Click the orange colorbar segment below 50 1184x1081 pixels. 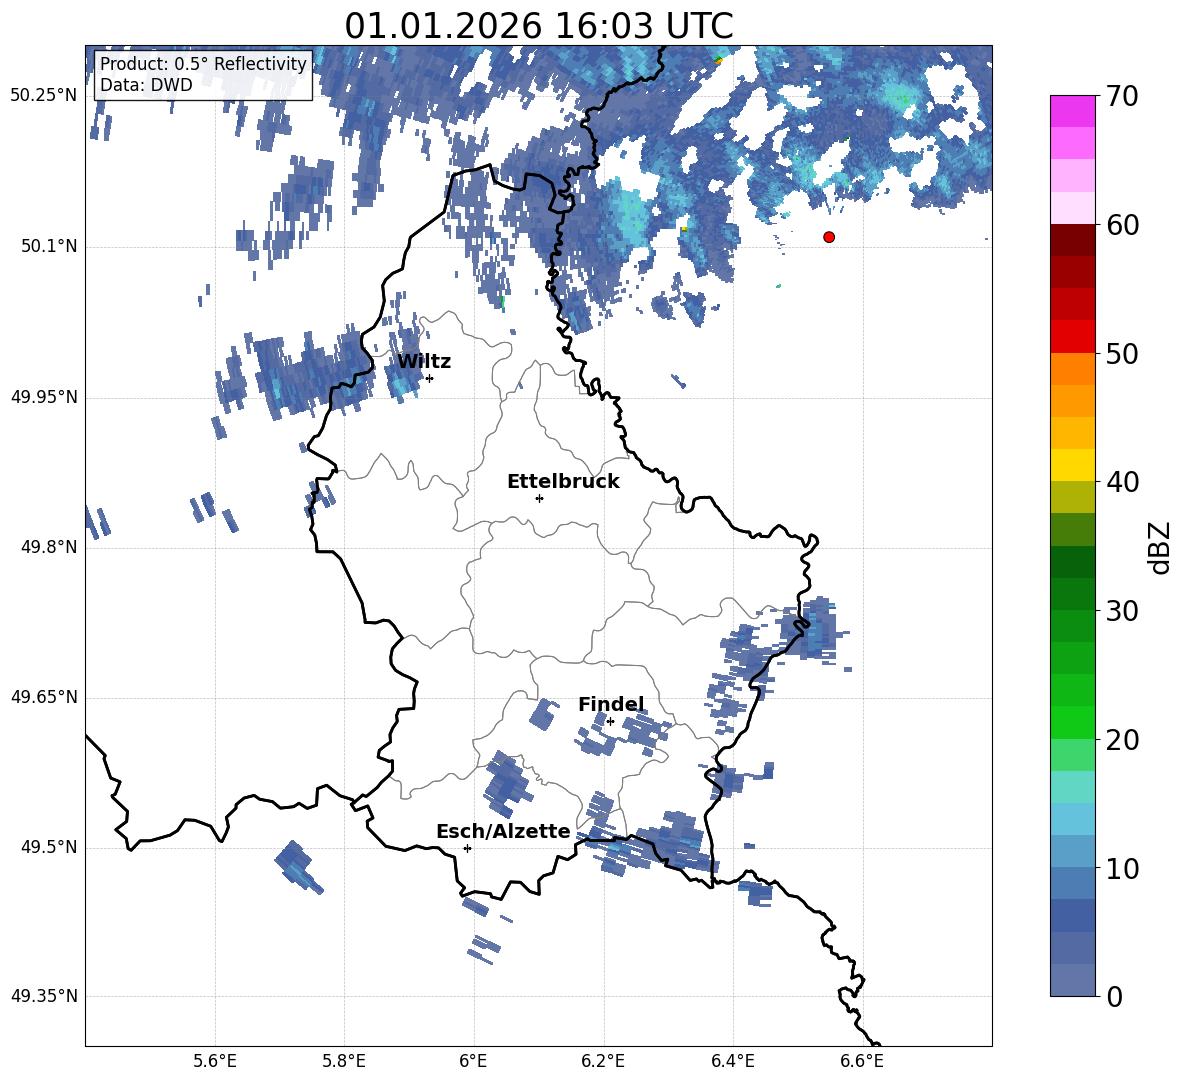(1072, 369)
